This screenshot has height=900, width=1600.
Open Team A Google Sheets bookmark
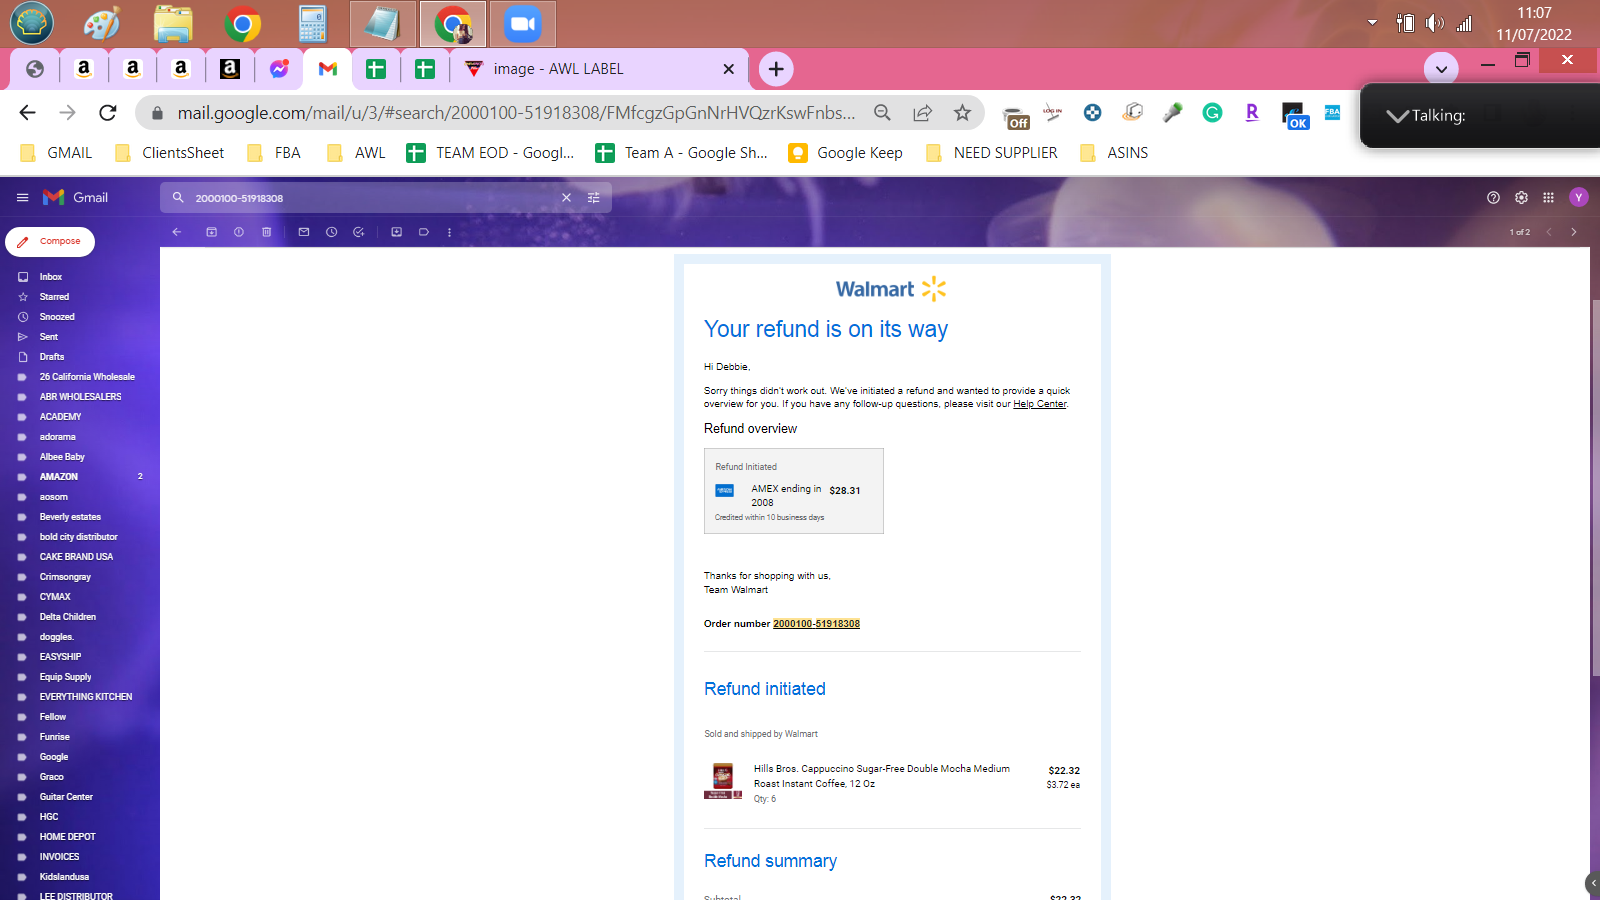[x=681, y=153]
